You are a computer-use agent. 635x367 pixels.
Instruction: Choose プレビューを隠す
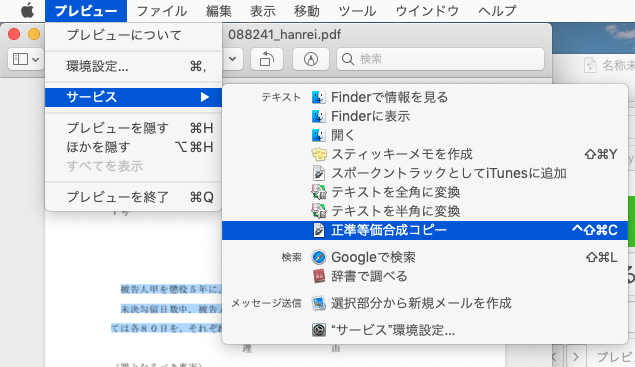(x=133, y=128)
